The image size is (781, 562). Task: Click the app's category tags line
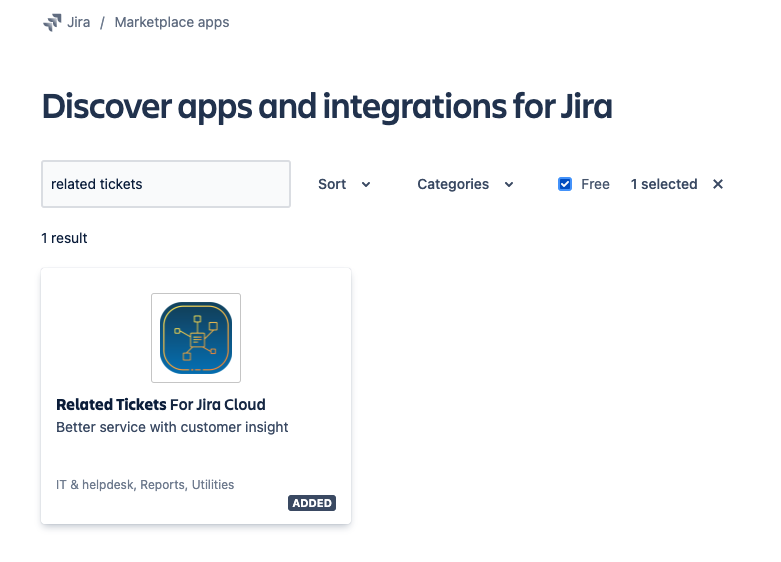coord(145,485)
